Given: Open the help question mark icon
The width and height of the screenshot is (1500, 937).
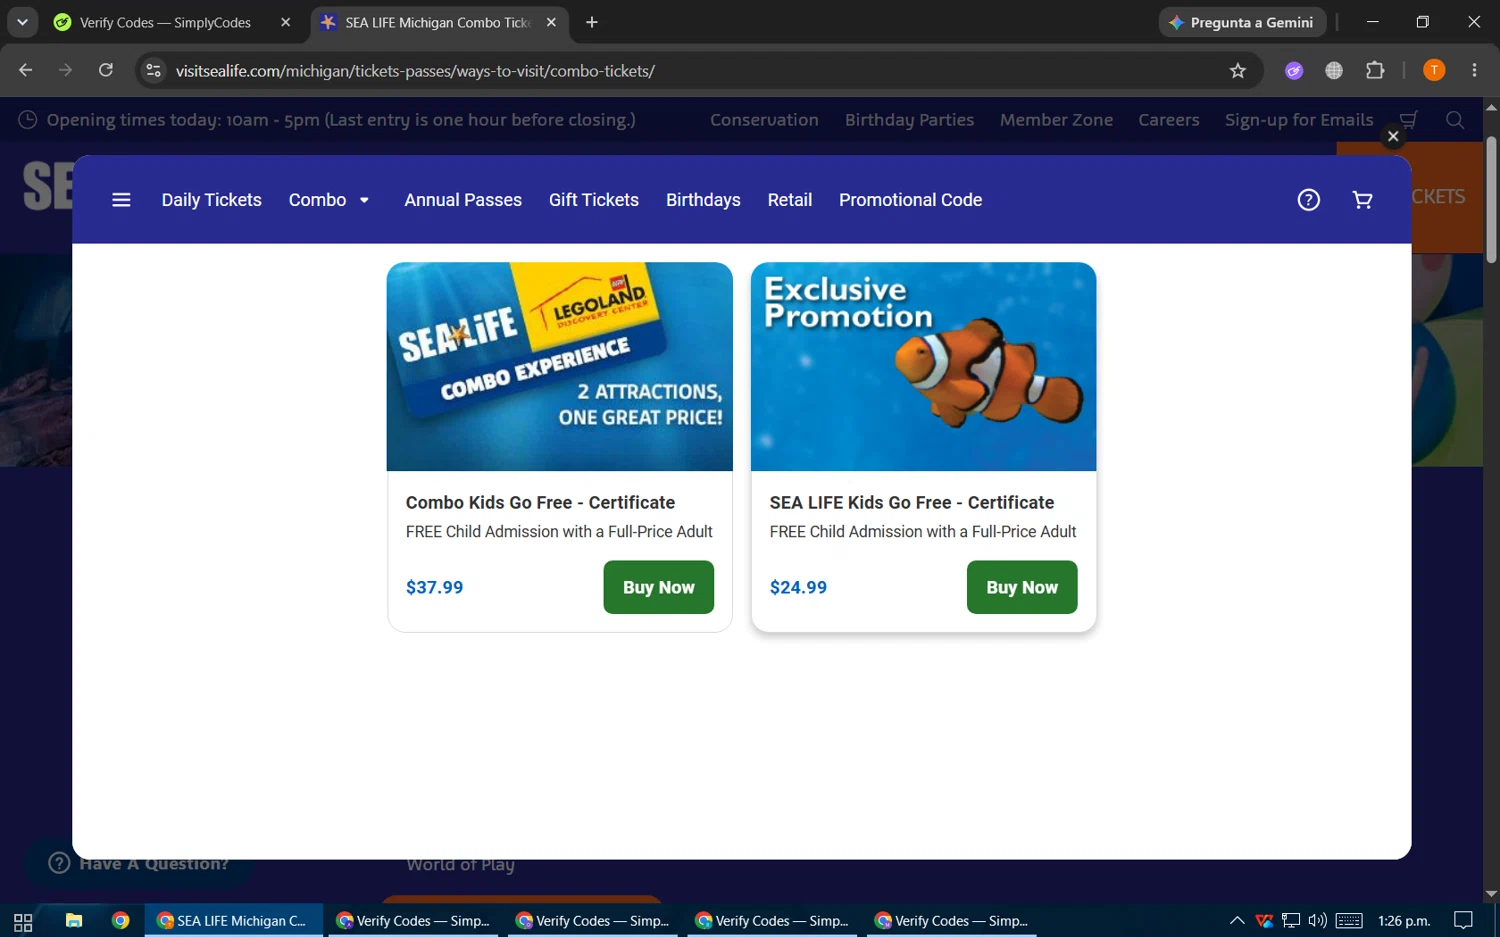Looking at the screenshot, I should coord(1308,200).
